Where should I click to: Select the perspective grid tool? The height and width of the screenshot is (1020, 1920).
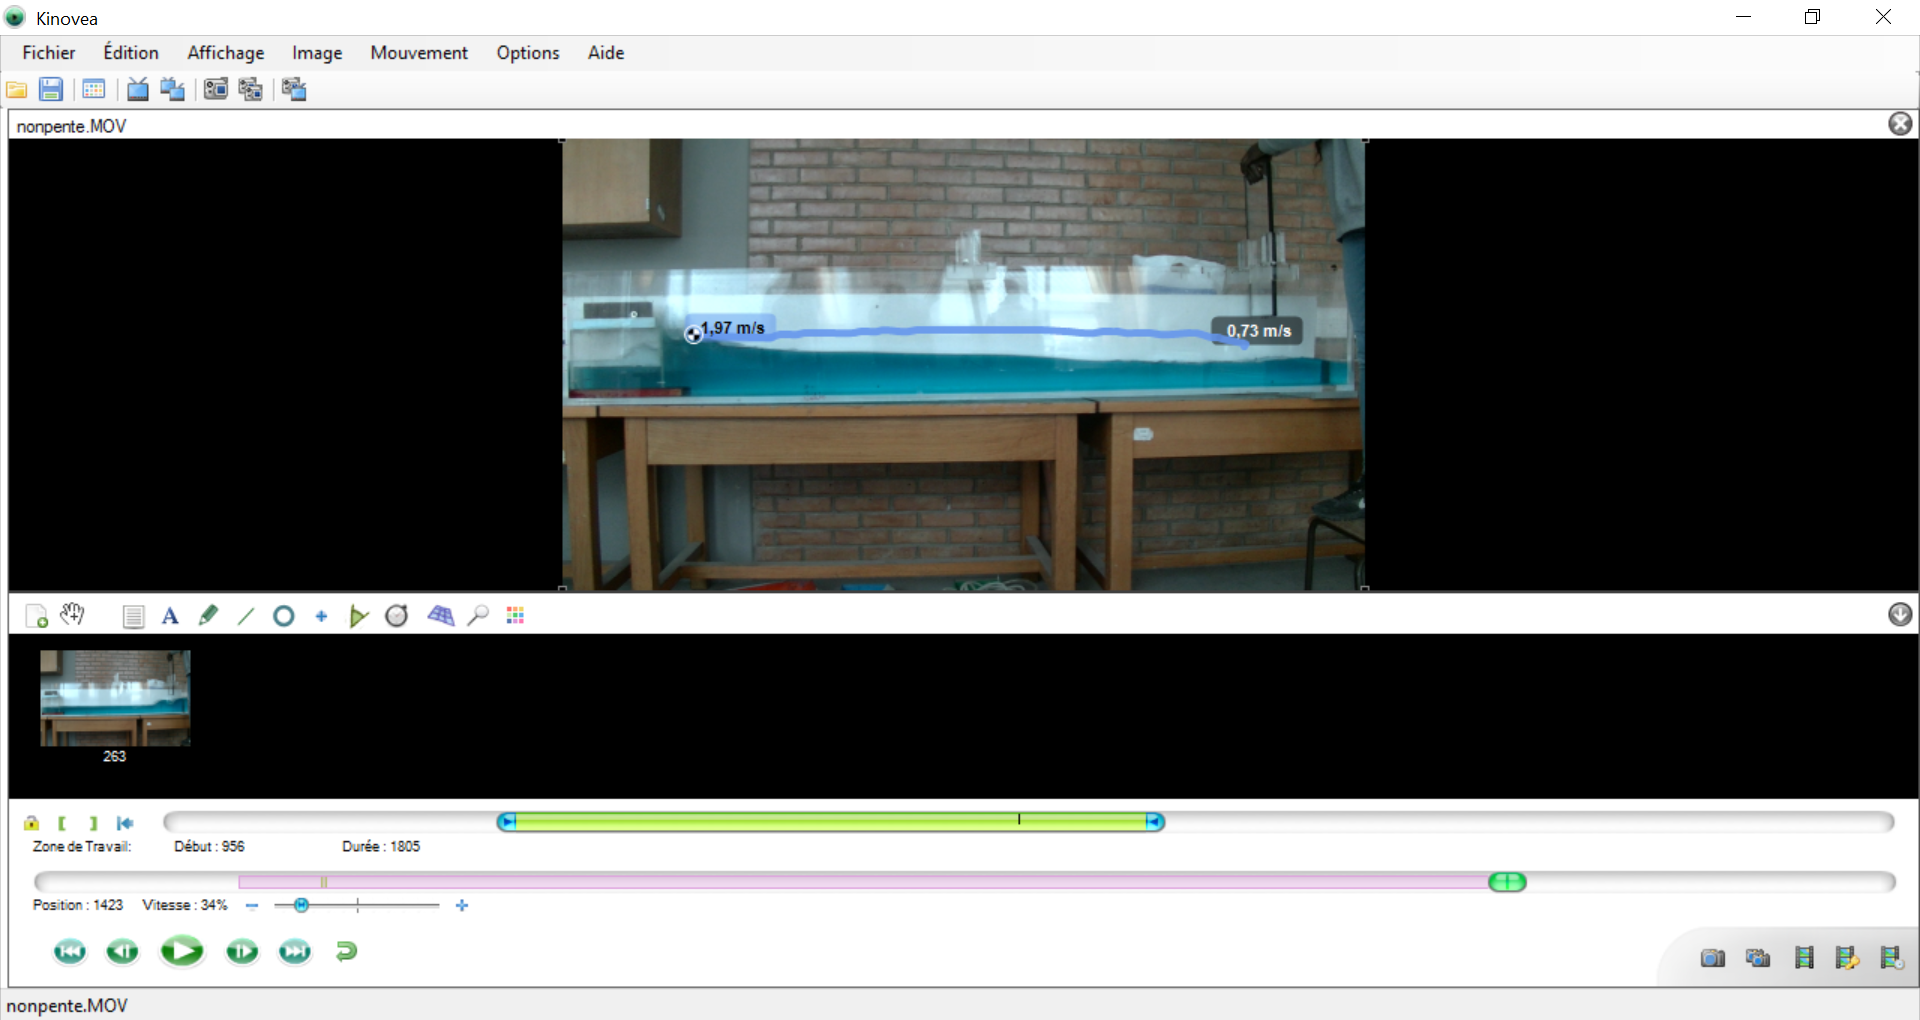tap(440, 616)
